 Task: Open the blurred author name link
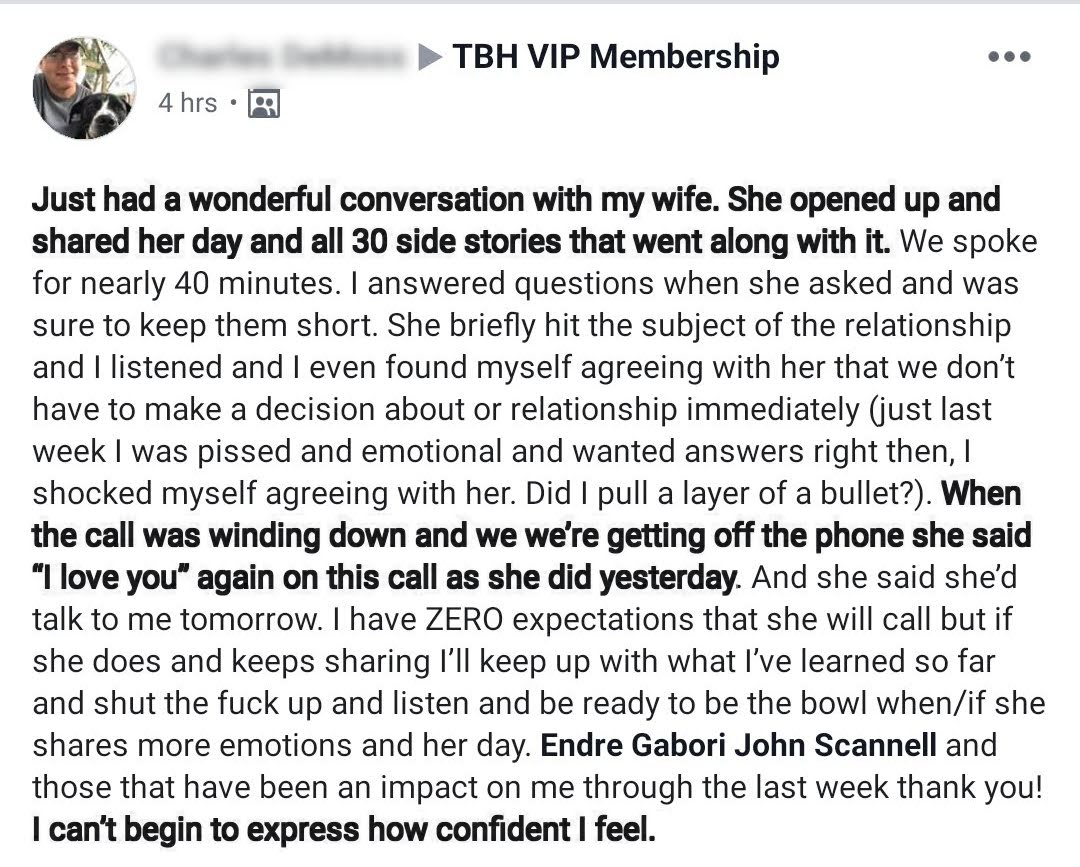point(285,57)
